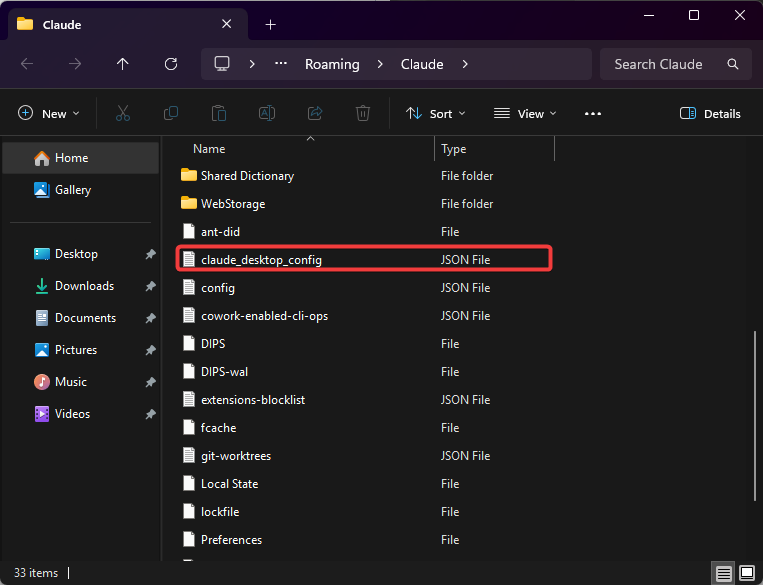Open See more toolbar options
Screen dimensions: 763x585
tap(593, 113)
